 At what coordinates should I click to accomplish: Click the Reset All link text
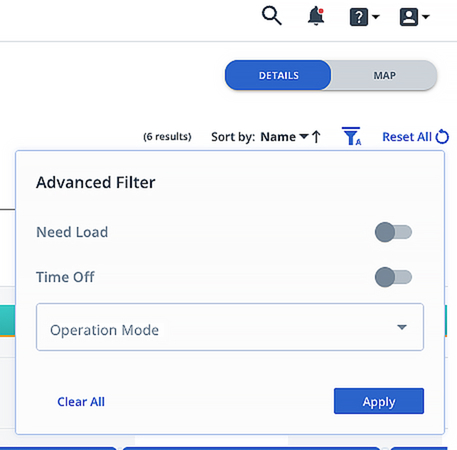(407, 137)
